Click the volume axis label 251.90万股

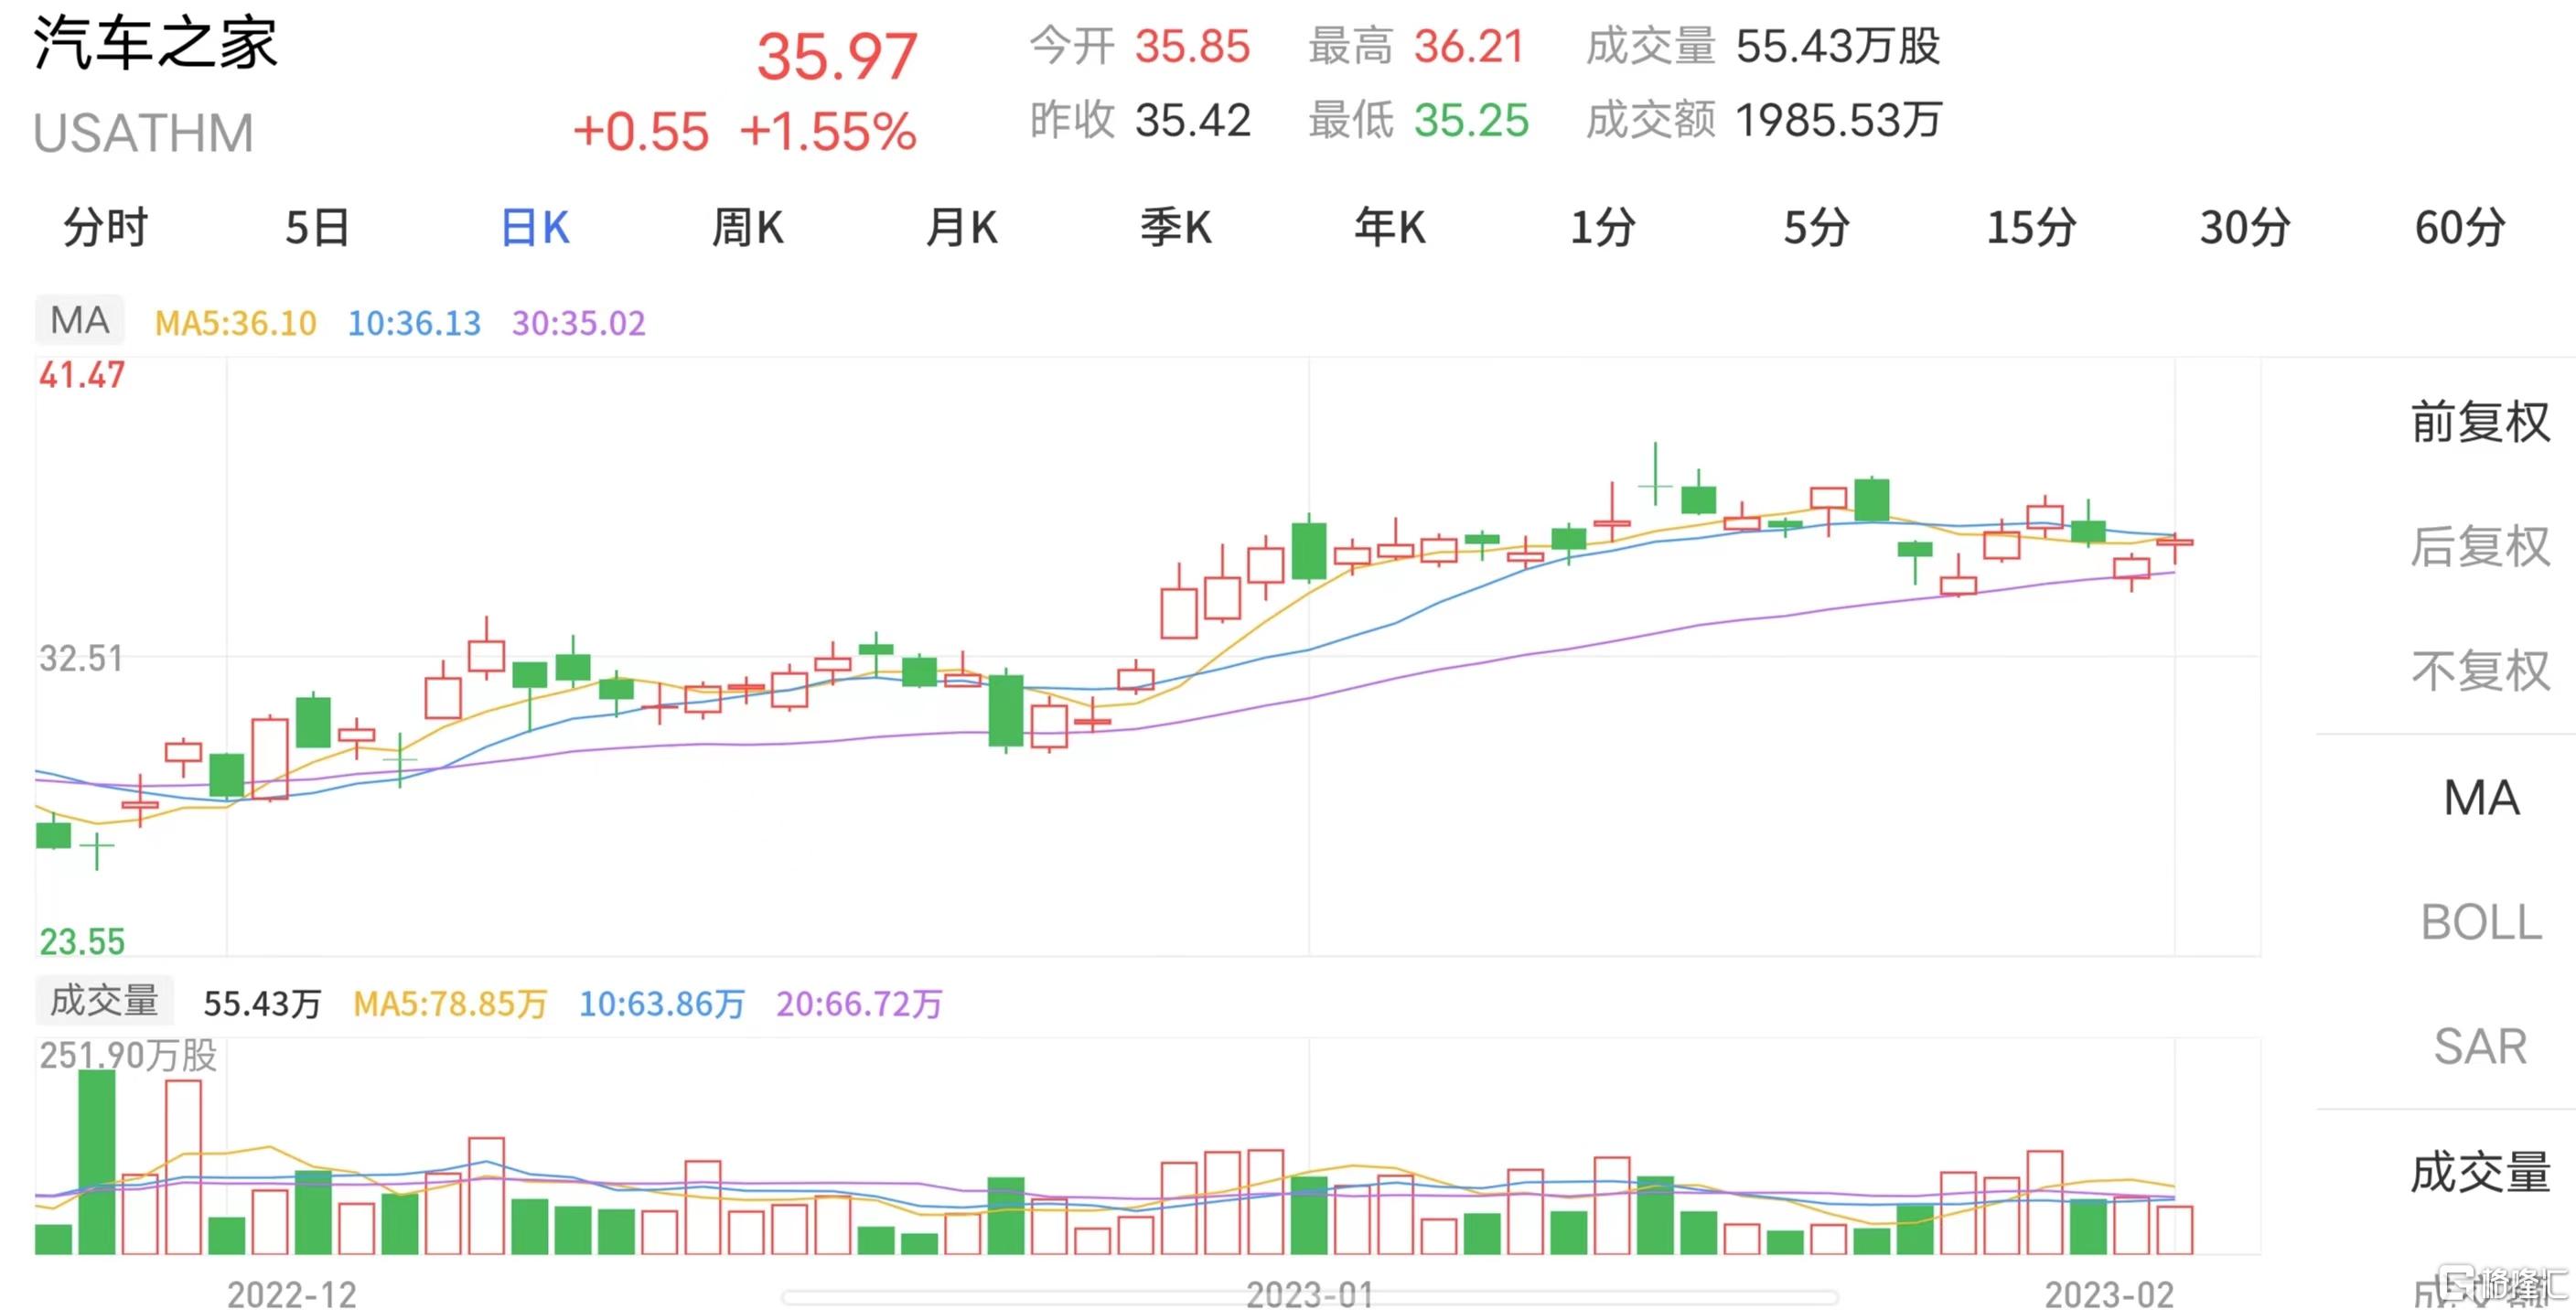point(128,1055)
